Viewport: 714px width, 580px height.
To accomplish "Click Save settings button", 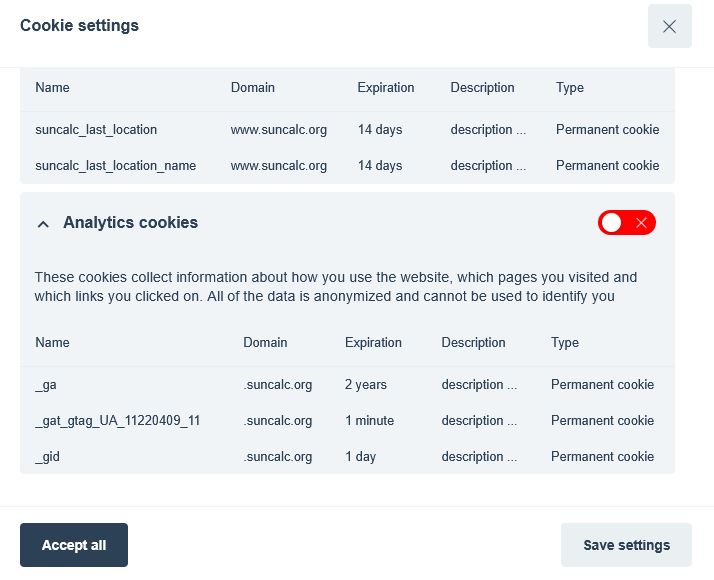I will click(x=626, y=545).
